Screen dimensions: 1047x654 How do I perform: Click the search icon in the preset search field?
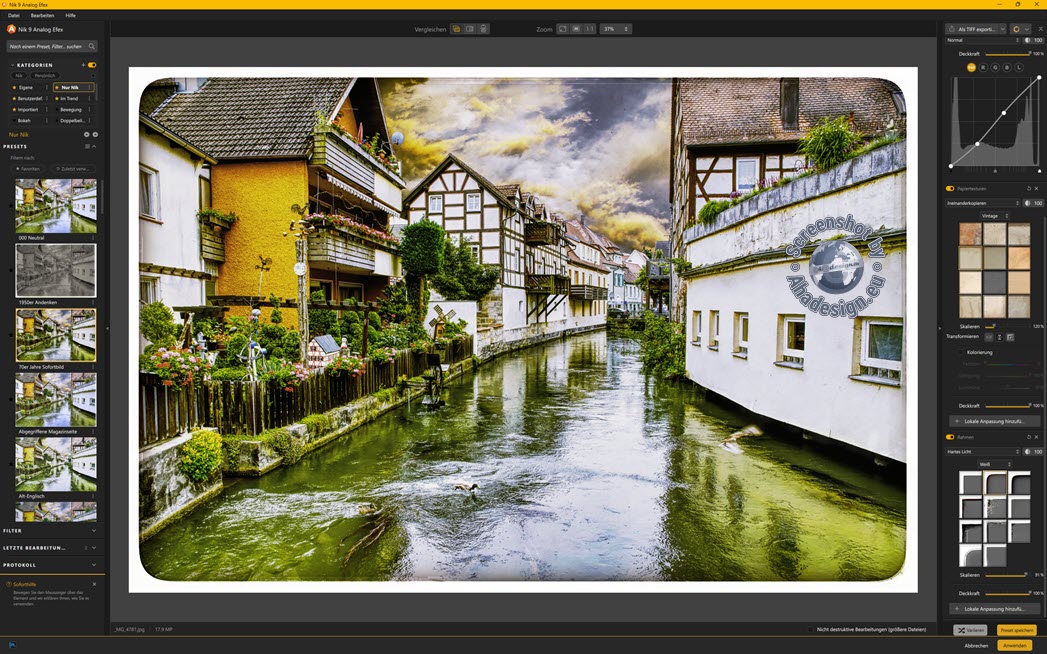[91, 46]
